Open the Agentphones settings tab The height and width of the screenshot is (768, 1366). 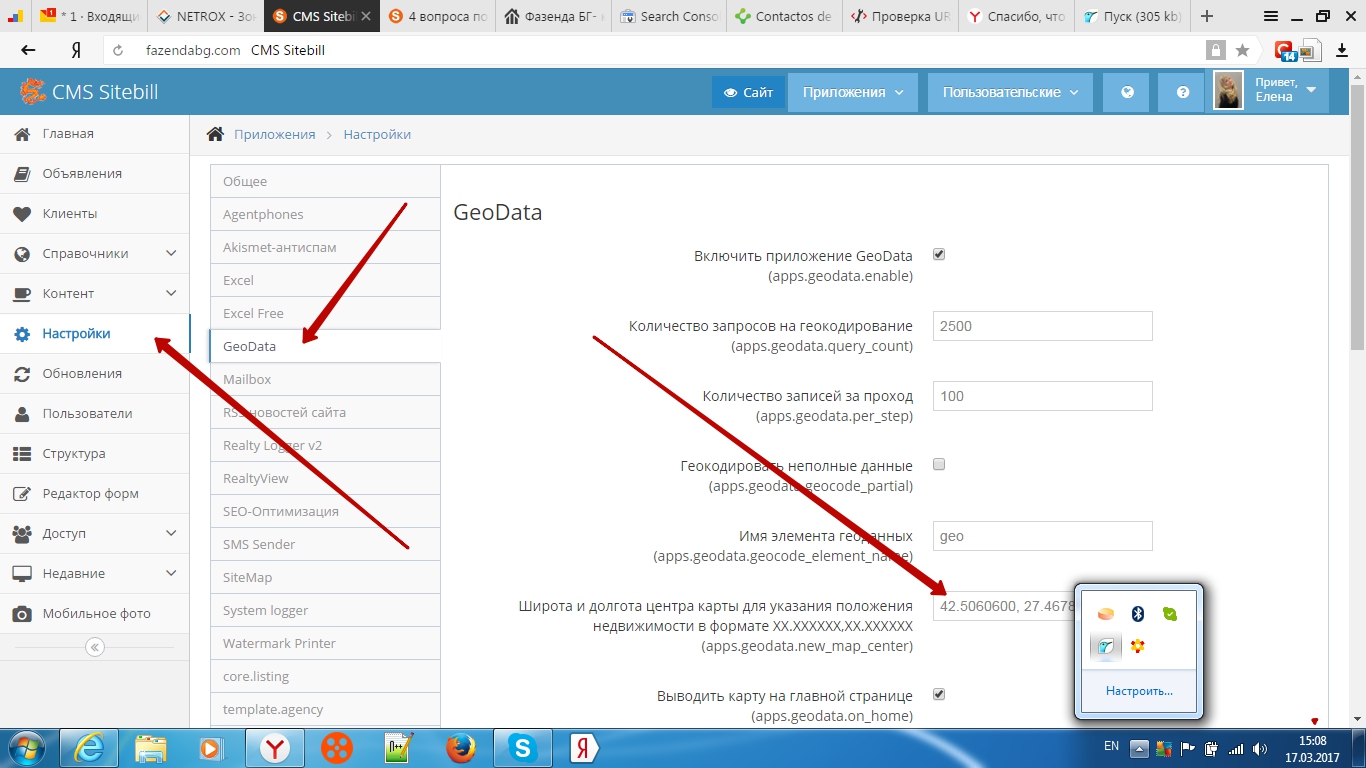point(325,214)
